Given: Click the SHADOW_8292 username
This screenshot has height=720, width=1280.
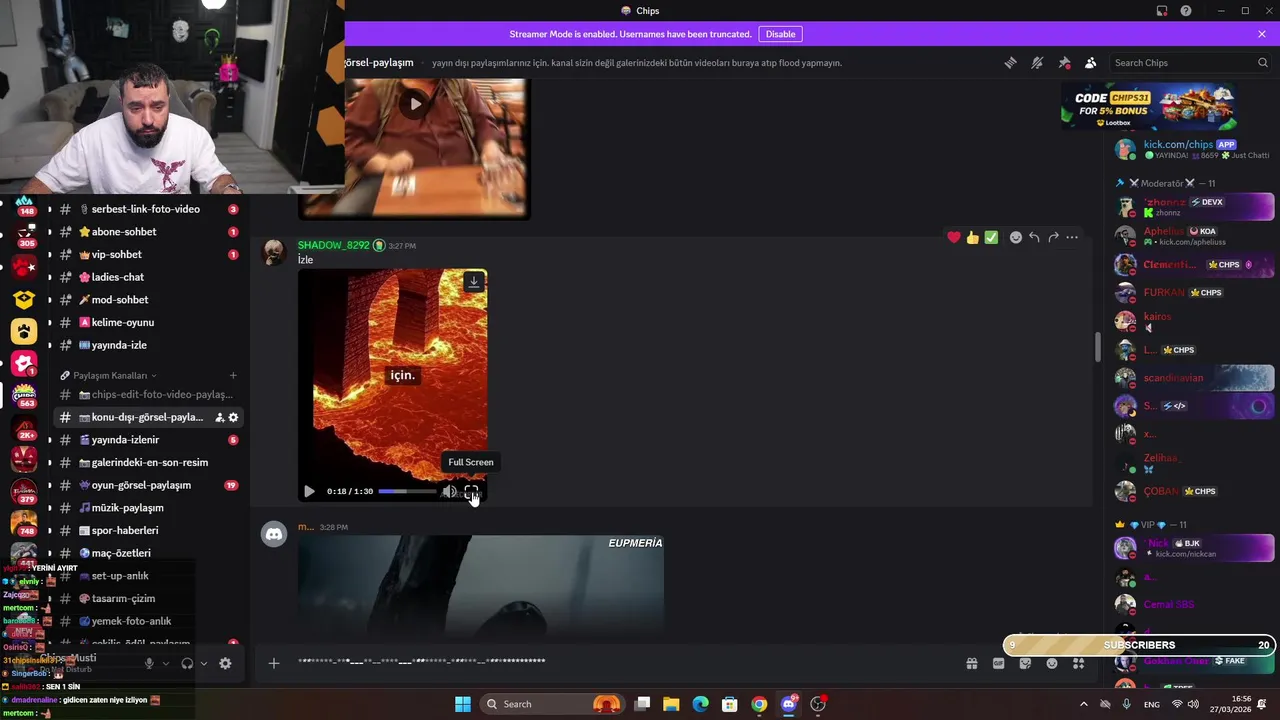Looking at the screenshot, I should coord(334,245).
